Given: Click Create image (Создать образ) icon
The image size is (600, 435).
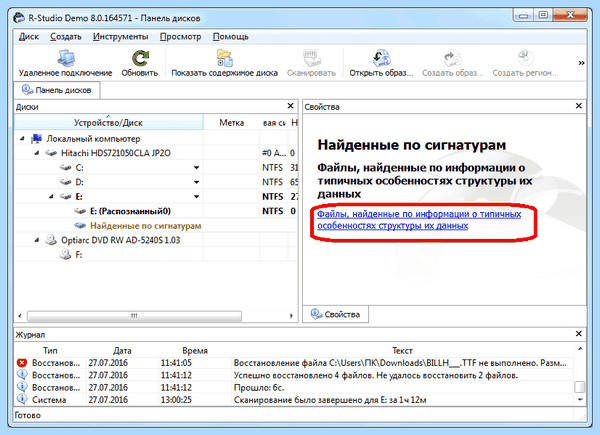Looking at the screenshot, I should pos(453,58).
